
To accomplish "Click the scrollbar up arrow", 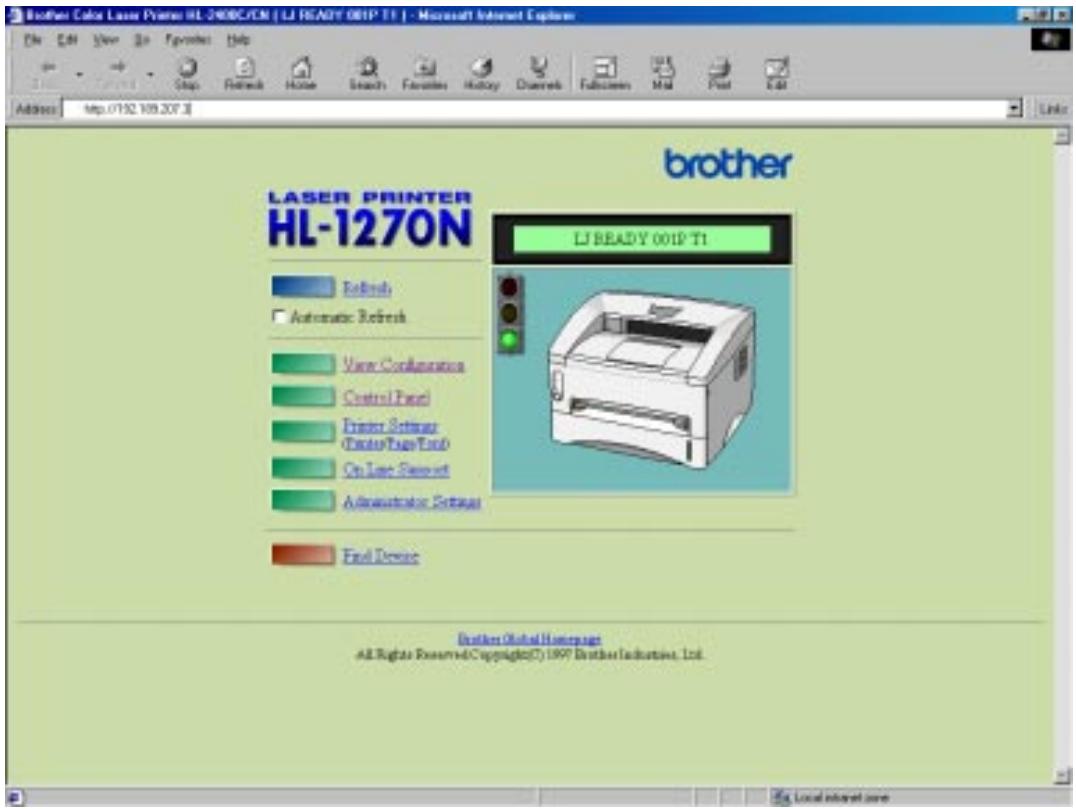I will click(1062, 136).
